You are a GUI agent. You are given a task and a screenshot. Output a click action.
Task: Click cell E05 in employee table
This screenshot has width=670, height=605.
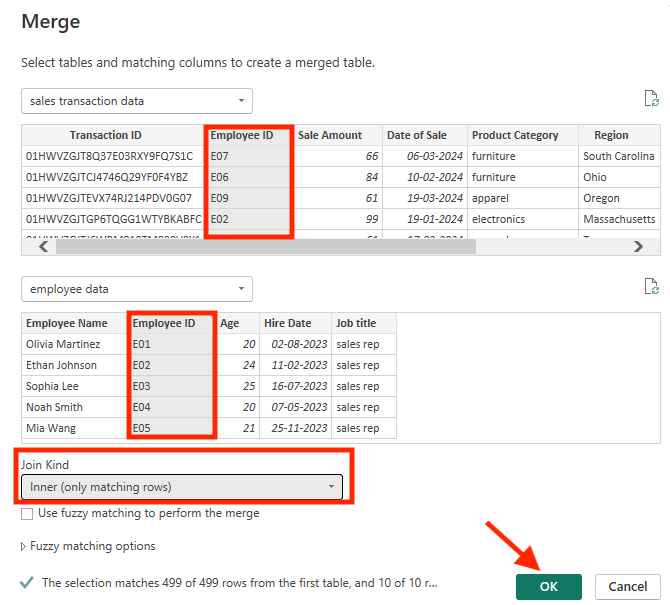click(171, 428)
